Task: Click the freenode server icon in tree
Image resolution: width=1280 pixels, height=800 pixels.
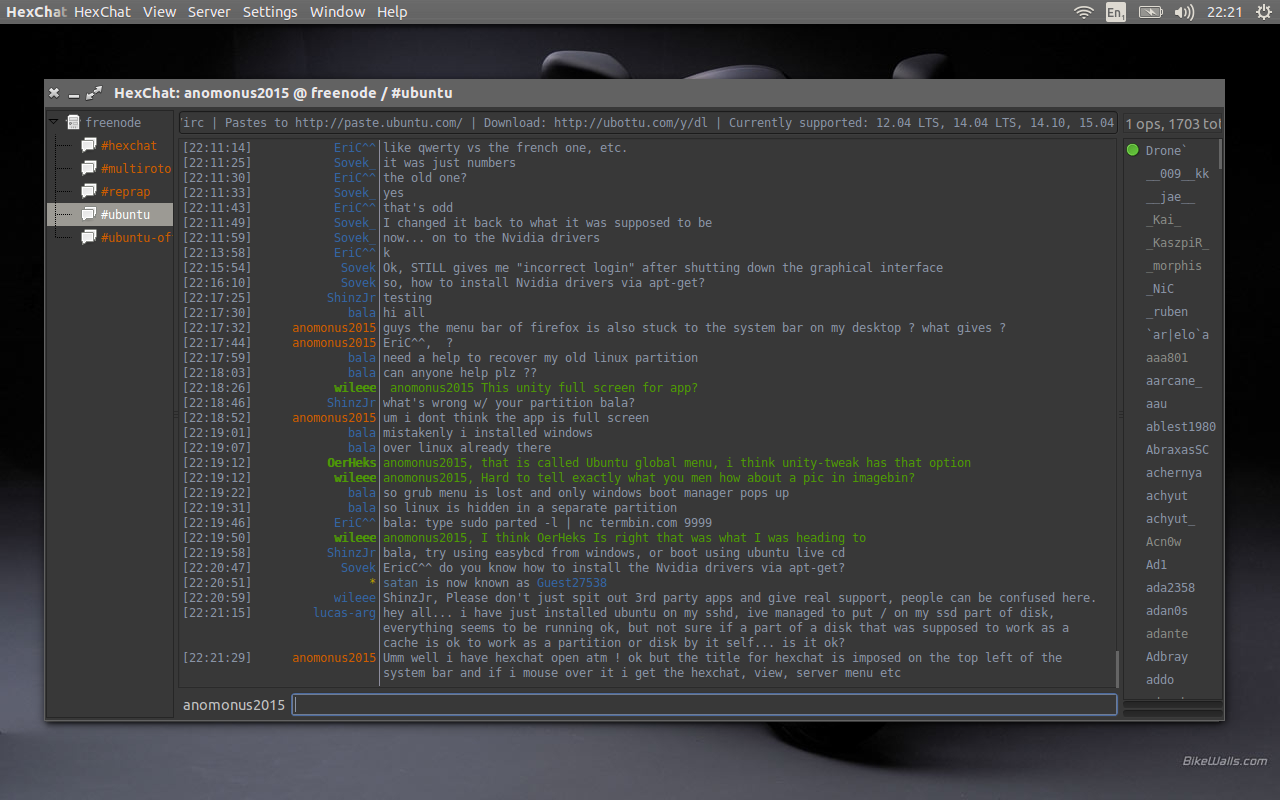Action: coord(73,122)
